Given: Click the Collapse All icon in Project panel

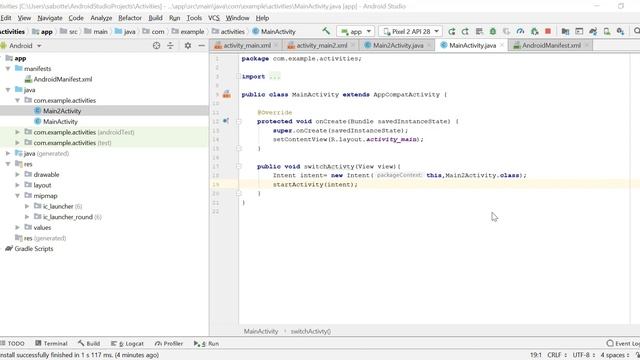Looking at the screenshot, I should click(x=171, y=46).
